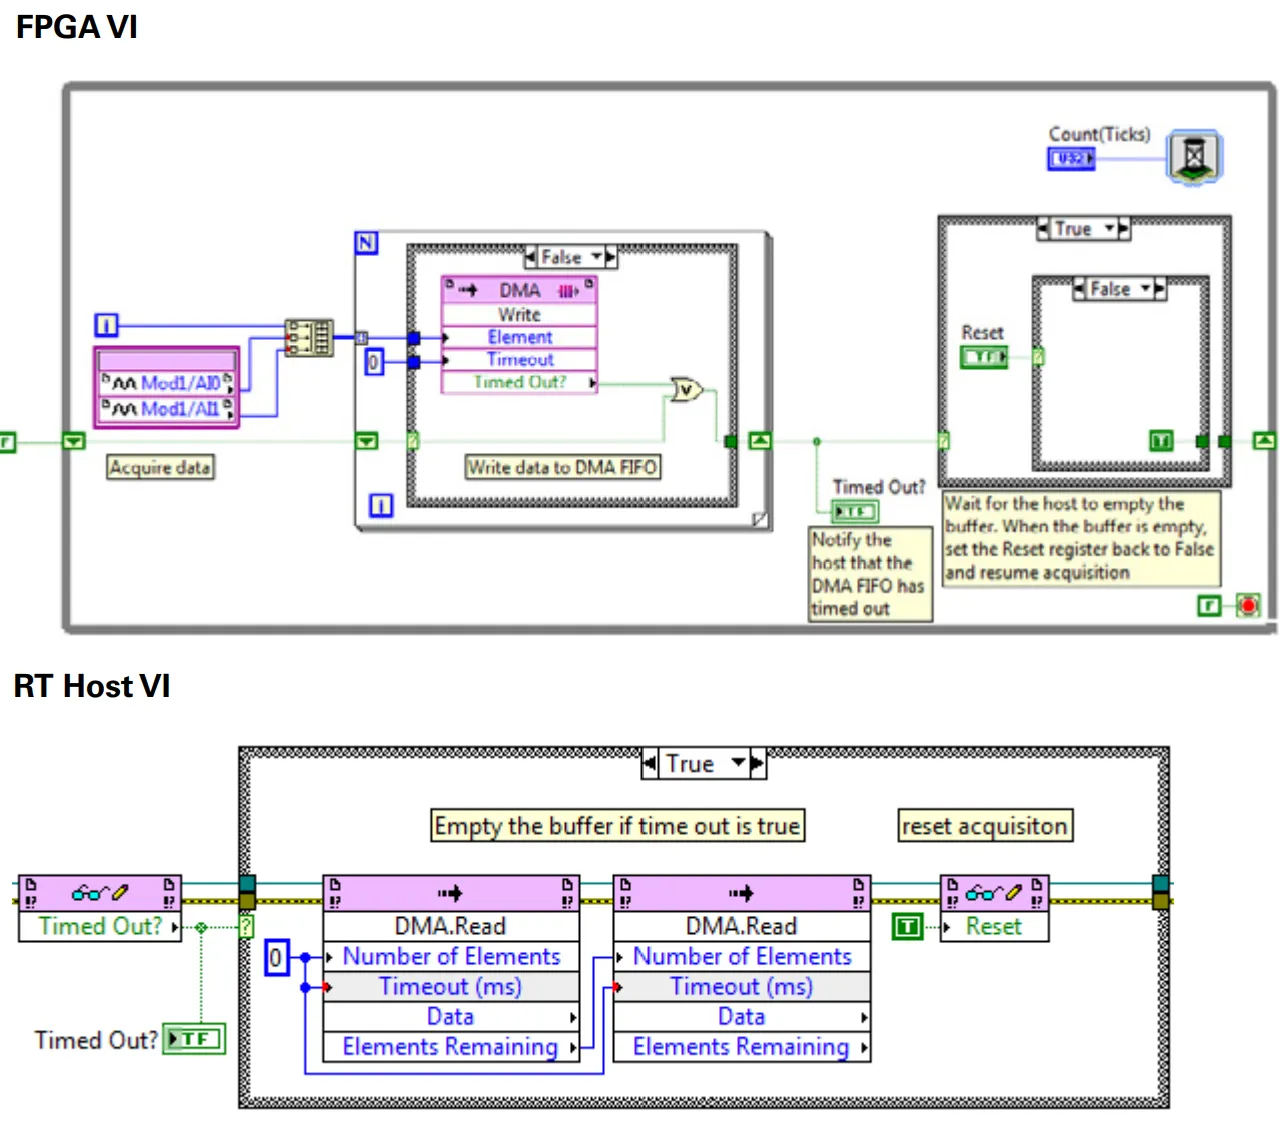Click the False constant beside the stop terminal
The height and width of the screenshot is (1126, 1286).
1209,605
